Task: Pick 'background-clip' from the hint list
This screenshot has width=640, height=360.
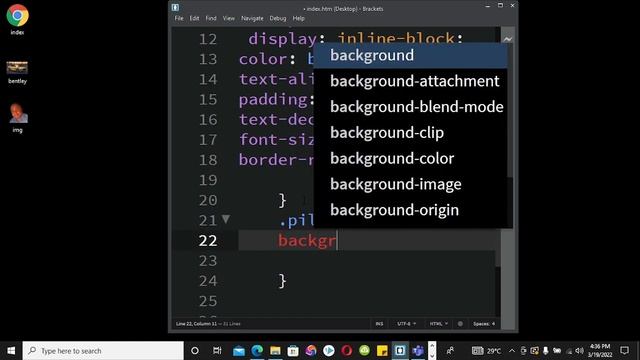Action: 411,133
